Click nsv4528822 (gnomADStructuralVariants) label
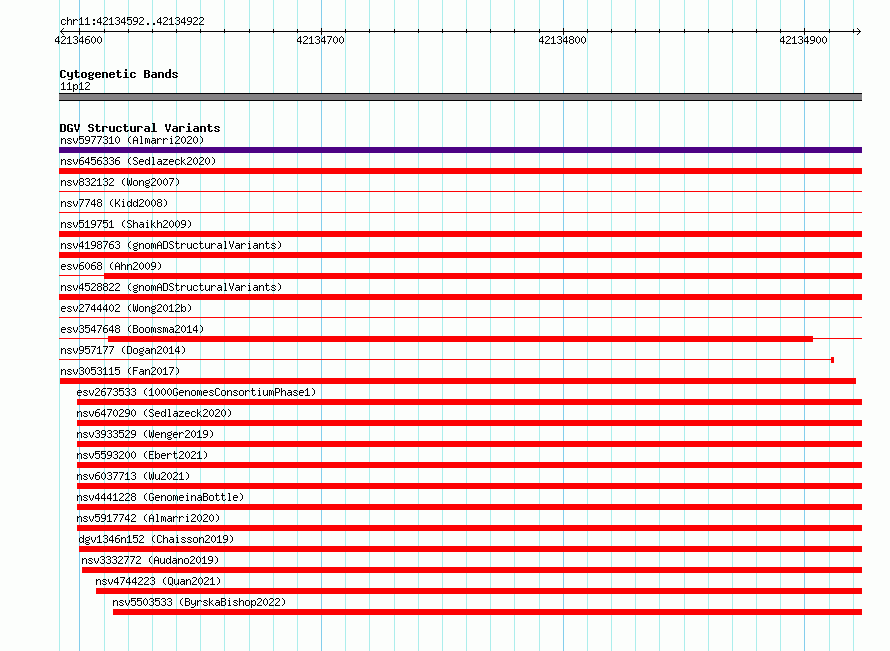The width and height of the screenshot is (890, 651). click(x=171, y=287)
